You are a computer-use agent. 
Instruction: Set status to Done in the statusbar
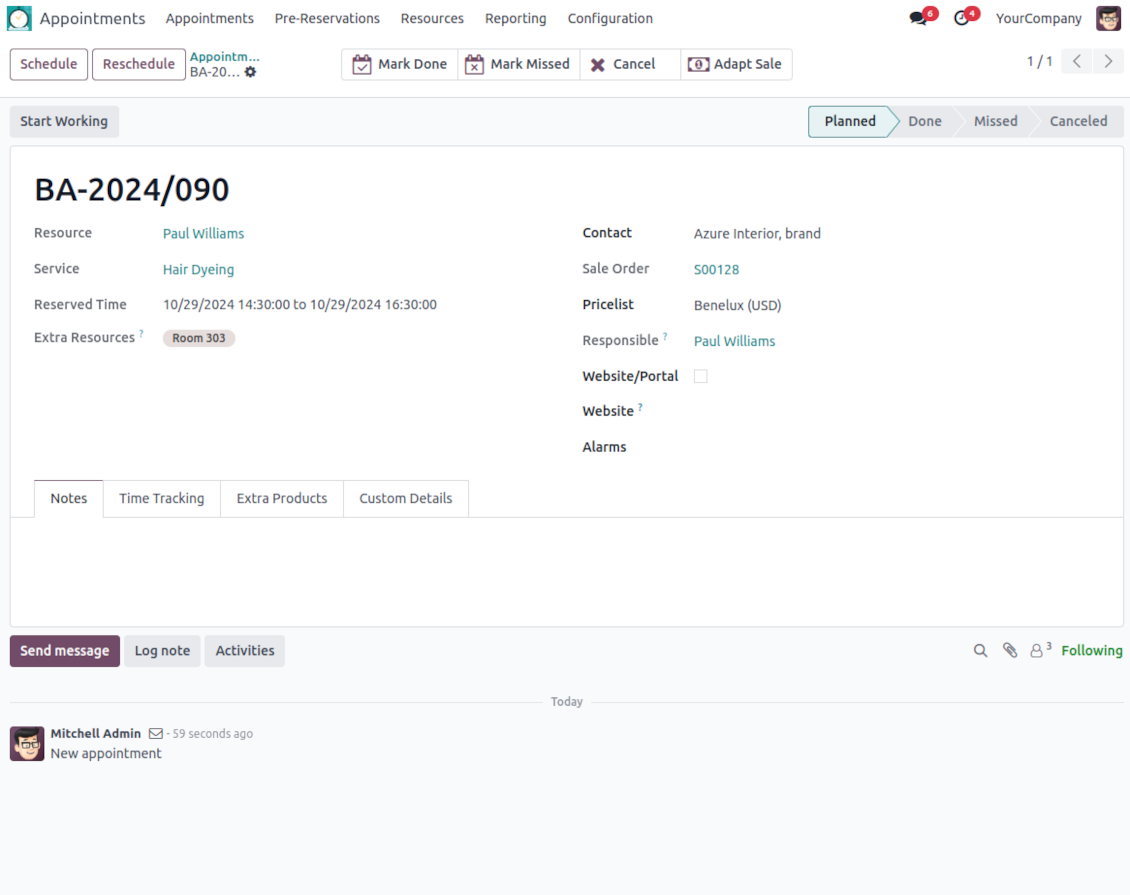tap(924, 121)
